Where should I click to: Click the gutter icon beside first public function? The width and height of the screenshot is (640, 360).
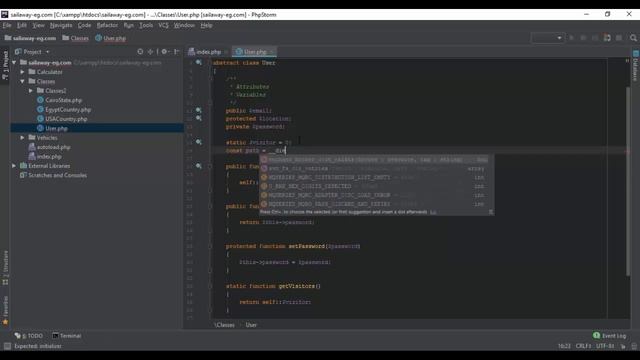point(199,166)
